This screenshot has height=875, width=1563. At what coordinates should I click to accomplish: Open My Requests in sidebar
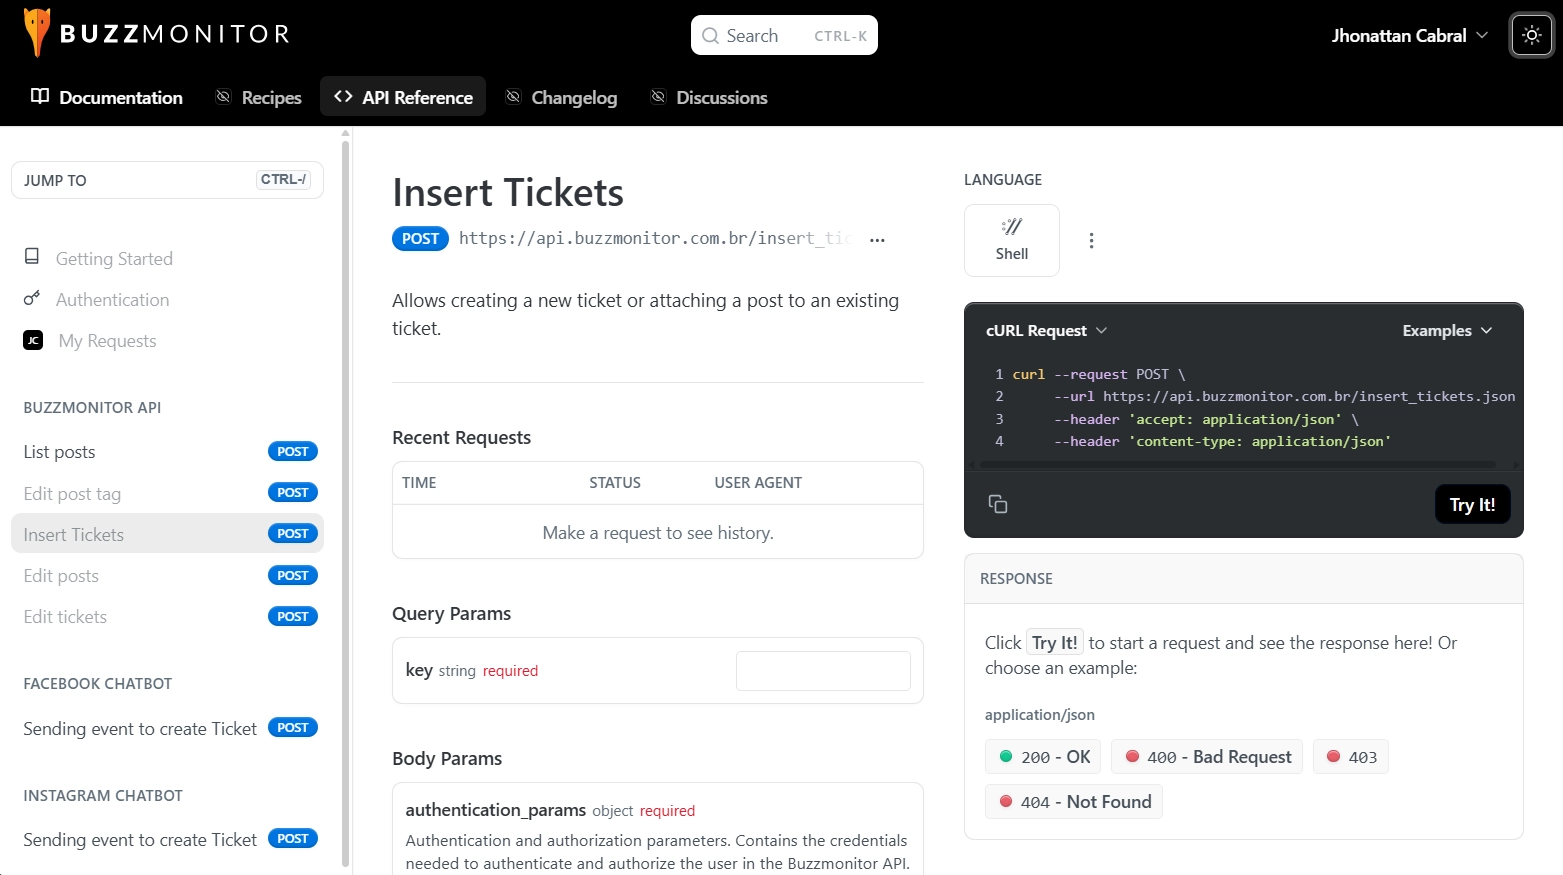(x=107, y=341)
